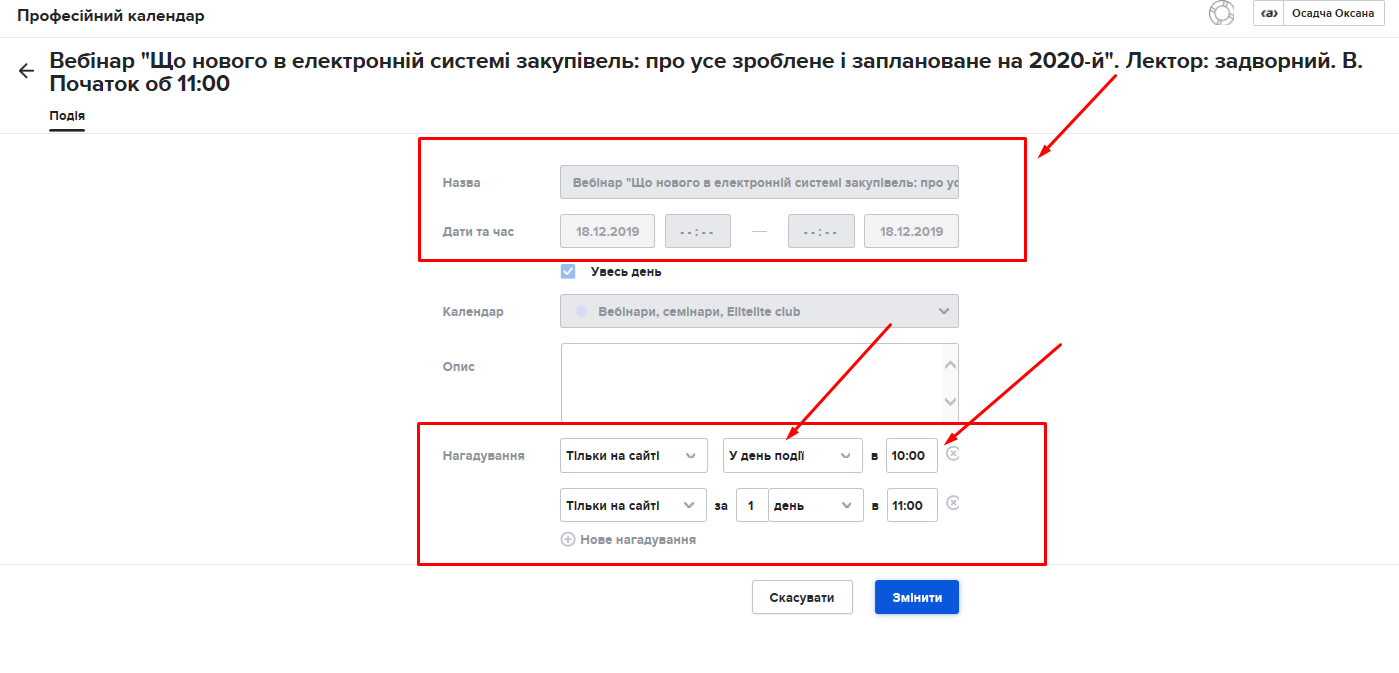Expand the день unit dropdown
Screen dimensions: 1399x673
coord(815,505)
